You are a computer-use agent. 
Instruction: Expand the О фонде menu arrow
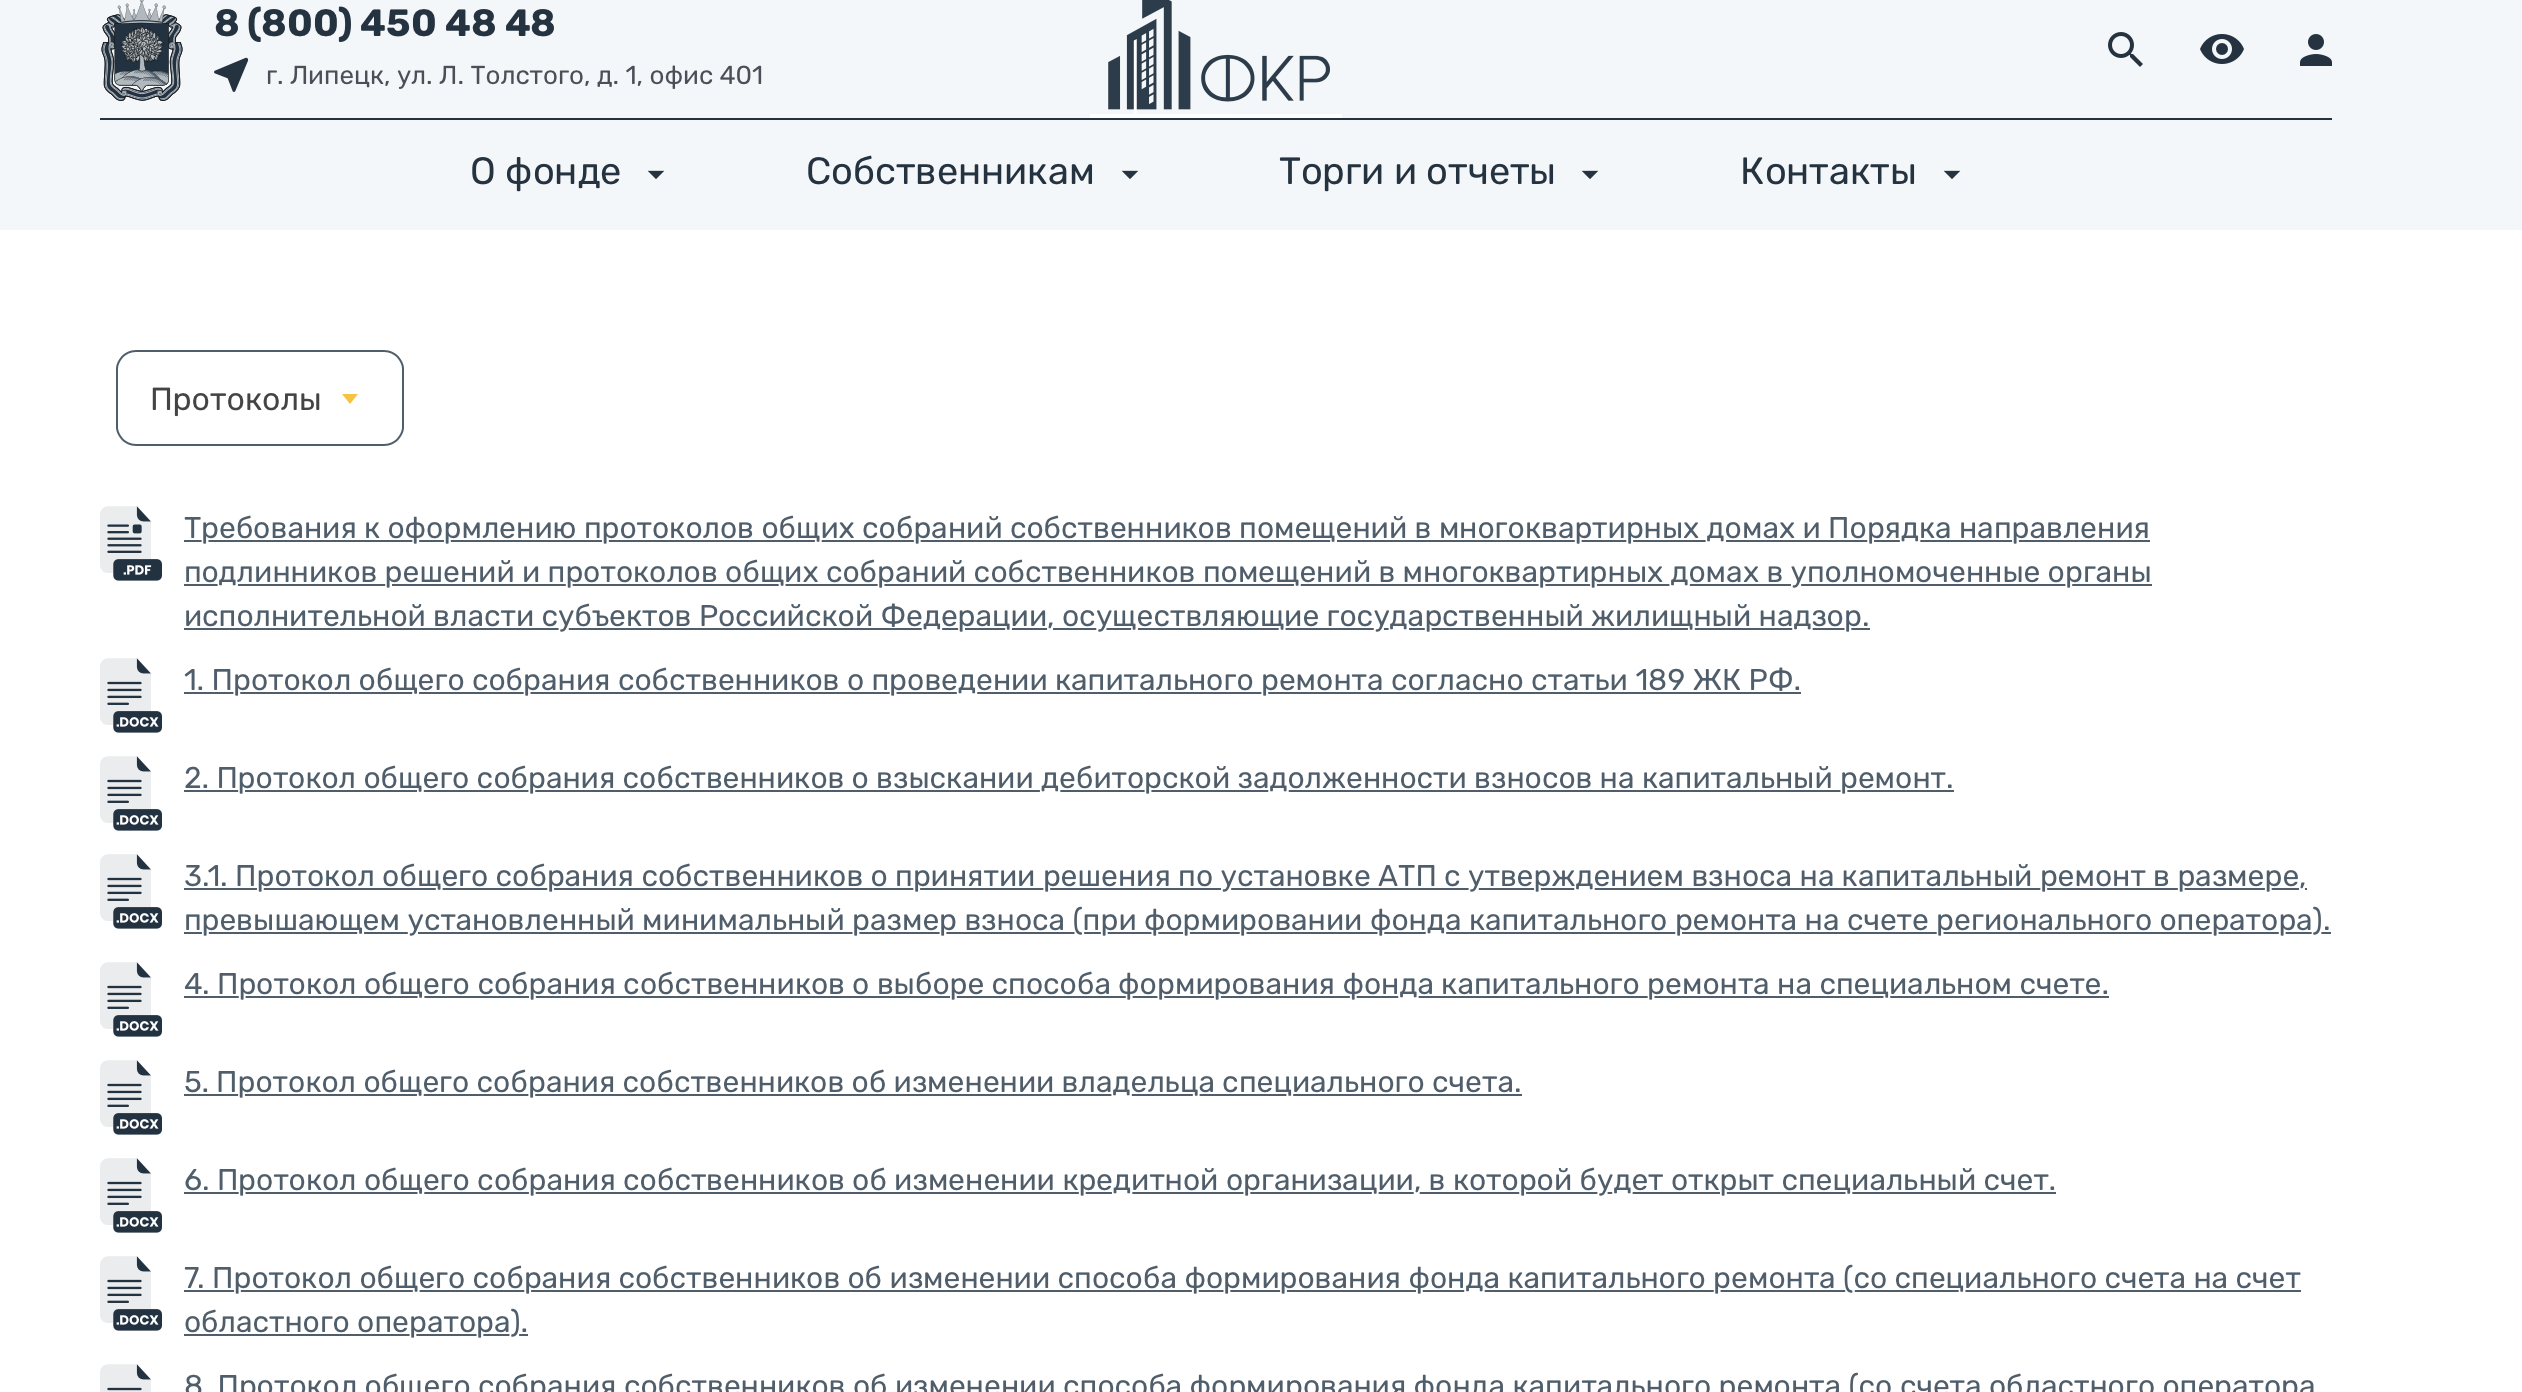click(x=656, y=175)
